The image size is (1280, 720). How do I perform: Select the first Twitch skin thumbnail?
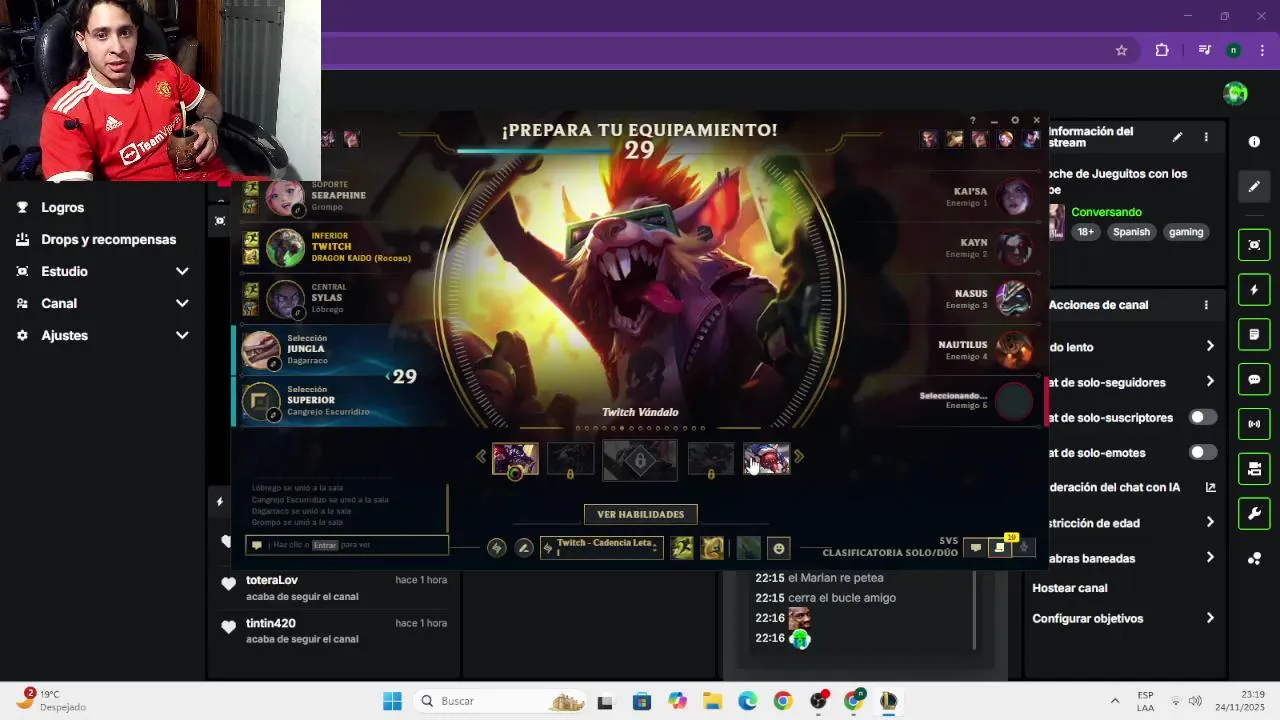pos(515,459)
